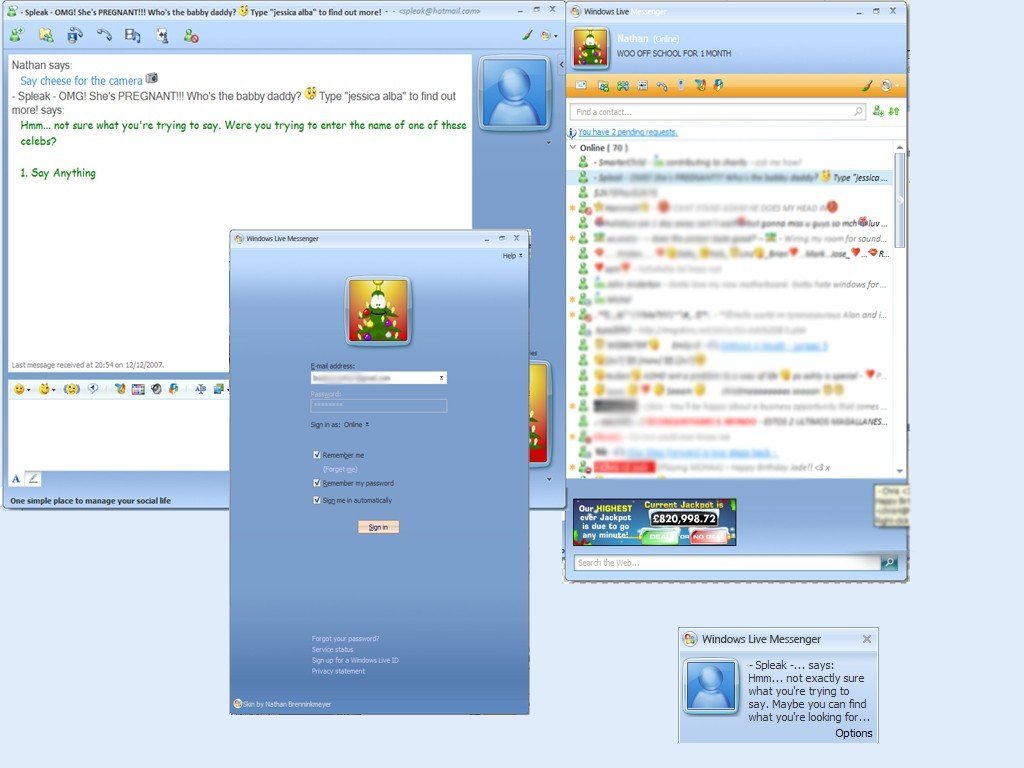The width and height of the screenshot is (1024, 768).
Task: Click 'Sign up for a Windows Live ID'
Action: (355, 660)
